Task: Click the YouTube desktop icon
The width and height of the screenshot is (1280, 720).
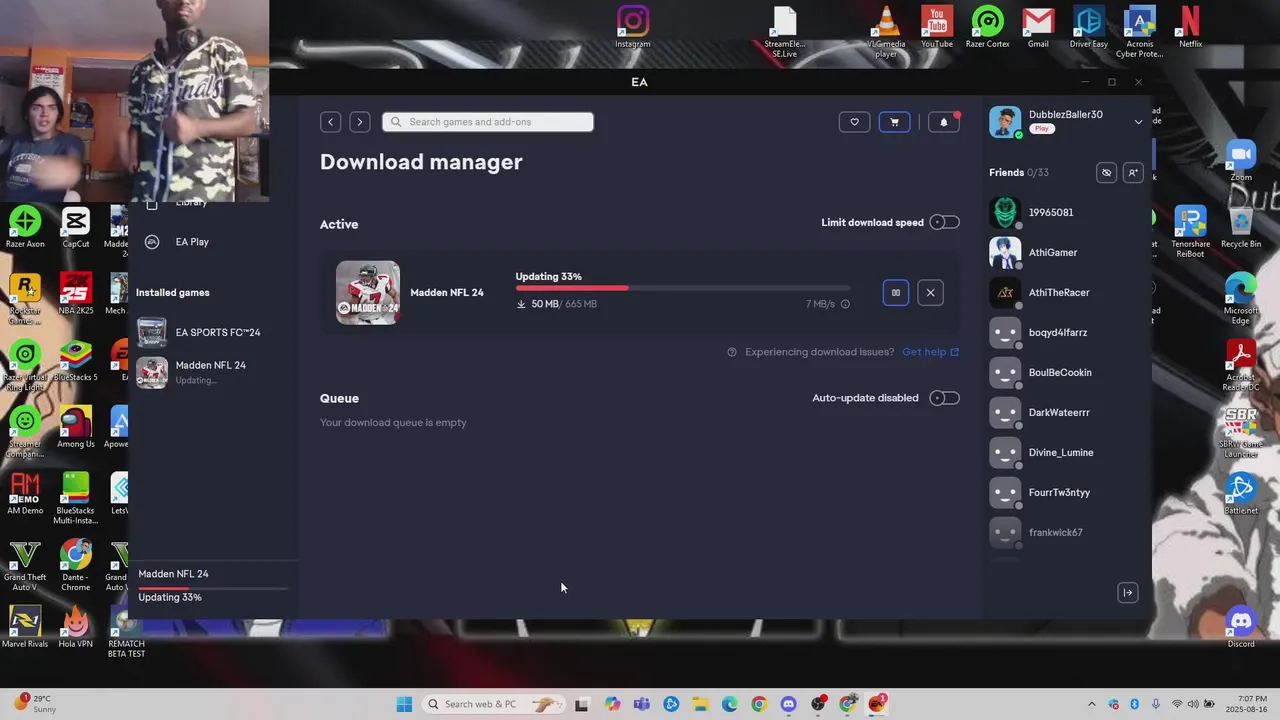Action: click(937, 27)
